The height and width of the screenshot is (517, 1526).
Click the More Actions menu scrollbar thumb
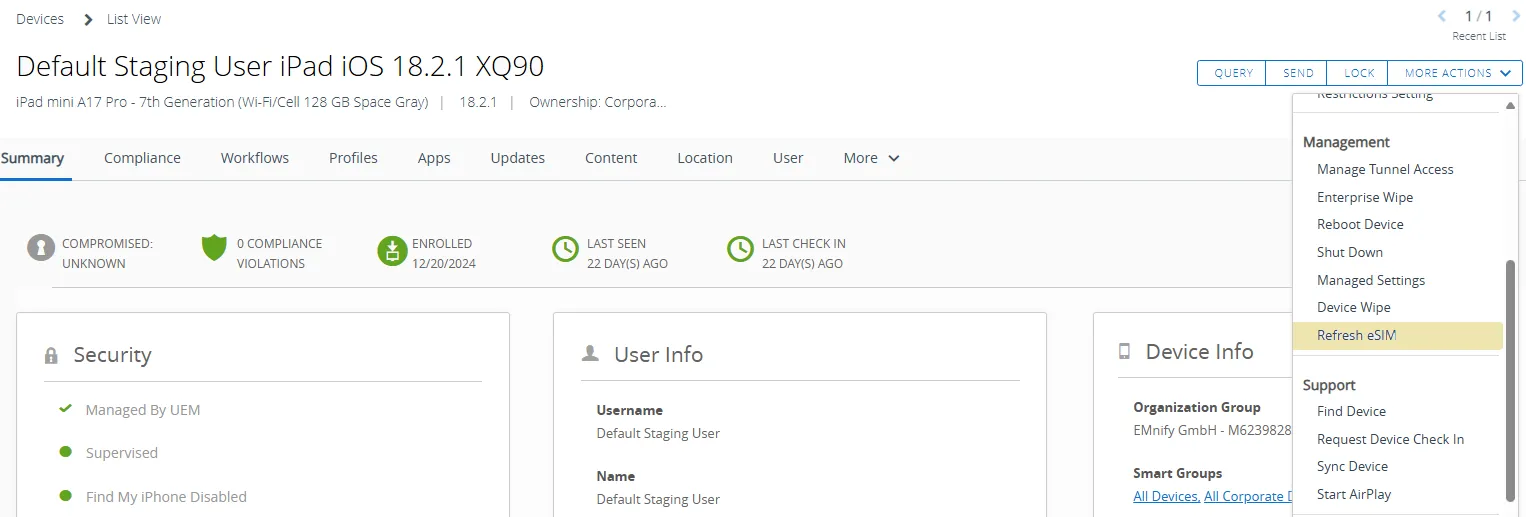(1510, 380)
